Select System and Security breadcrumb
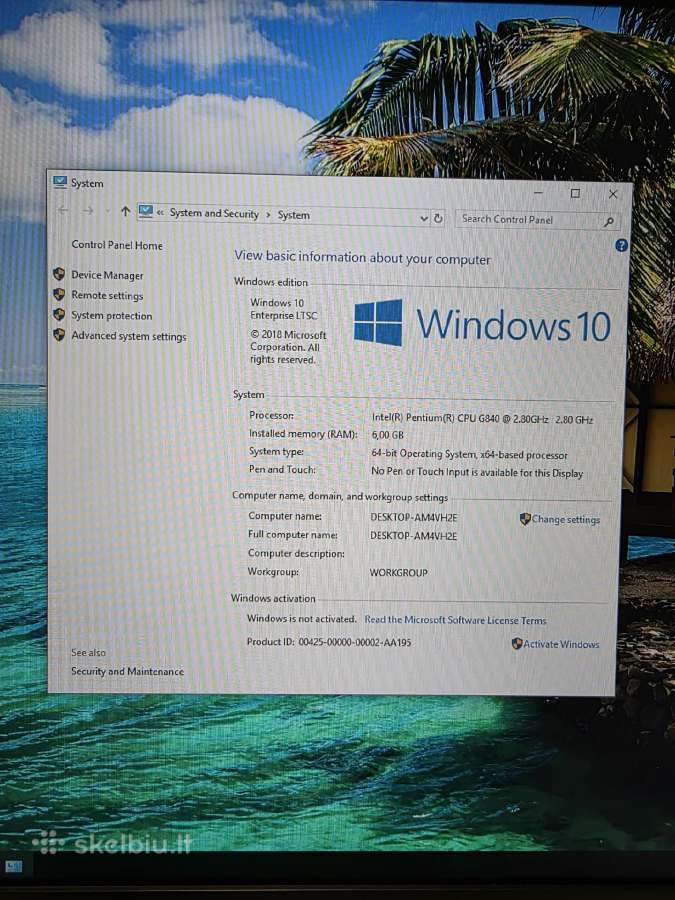 [x=214, y=214]
